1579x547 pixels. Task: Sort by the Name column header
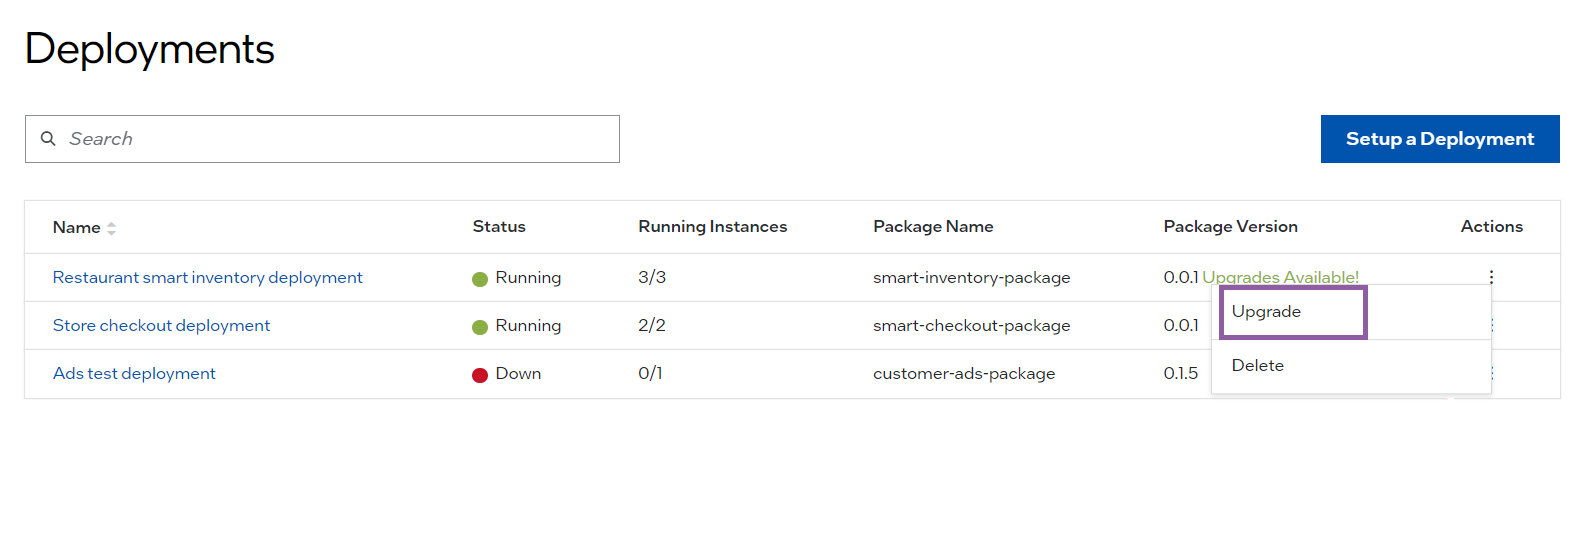77,227
